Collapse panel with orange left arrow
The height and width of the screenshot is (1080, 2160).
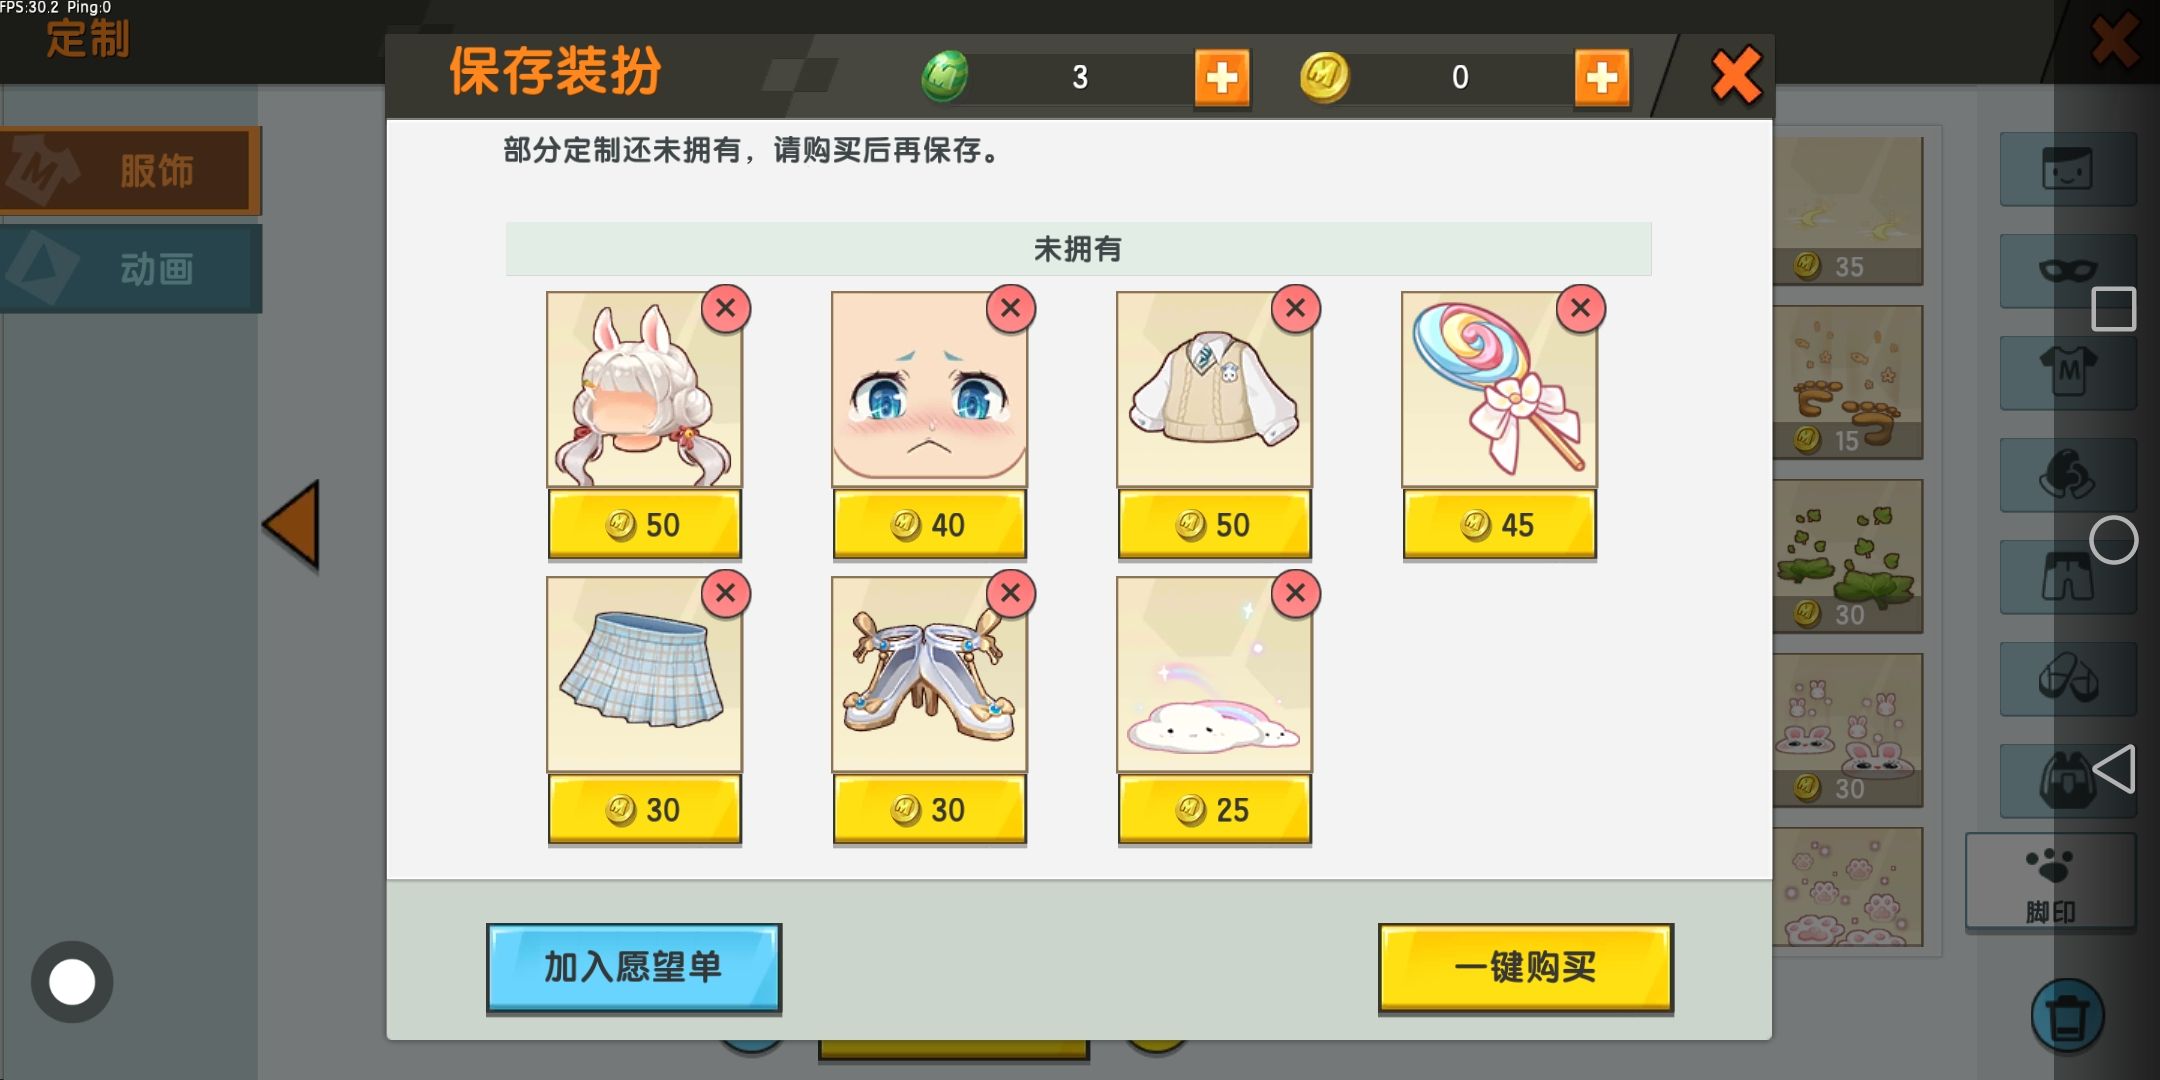pyautogui.click(x=292, y=525)
